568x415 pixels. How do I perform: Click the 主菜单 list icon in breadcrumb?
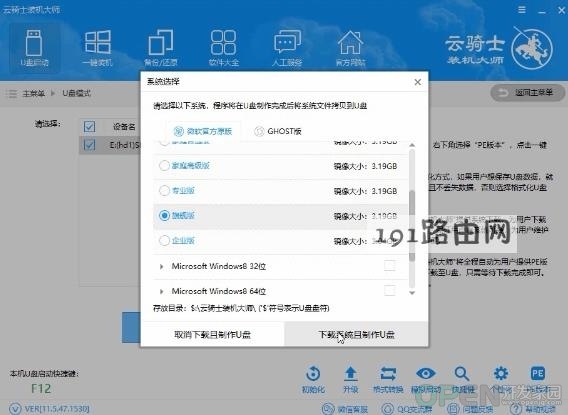[12, 94]
